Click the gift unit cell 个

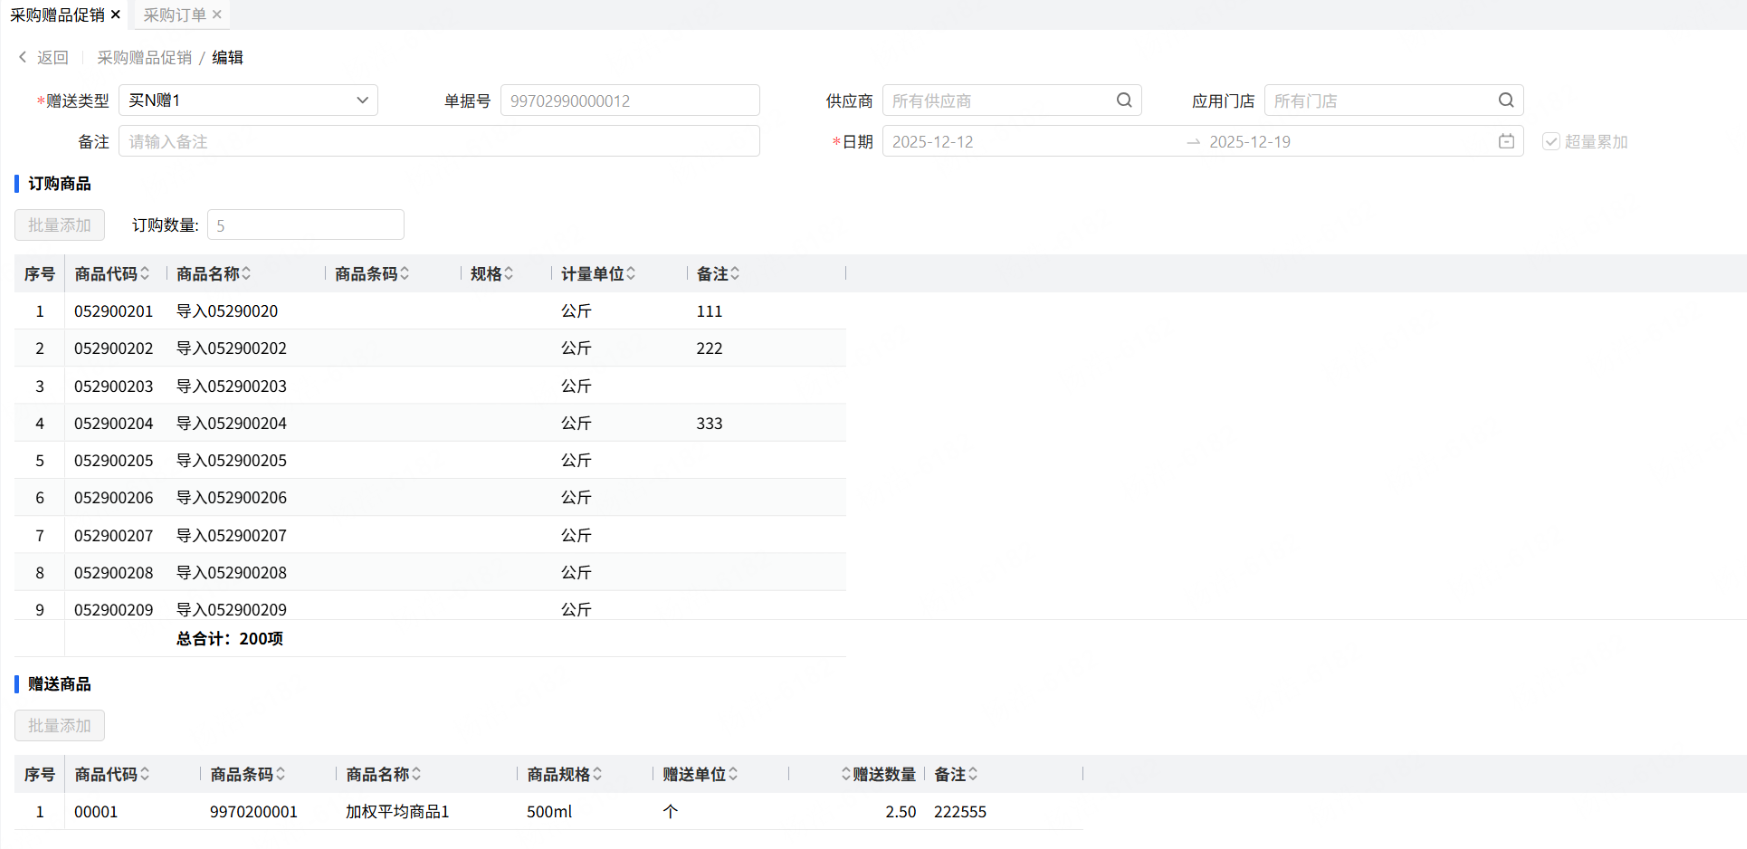(670, 812)
